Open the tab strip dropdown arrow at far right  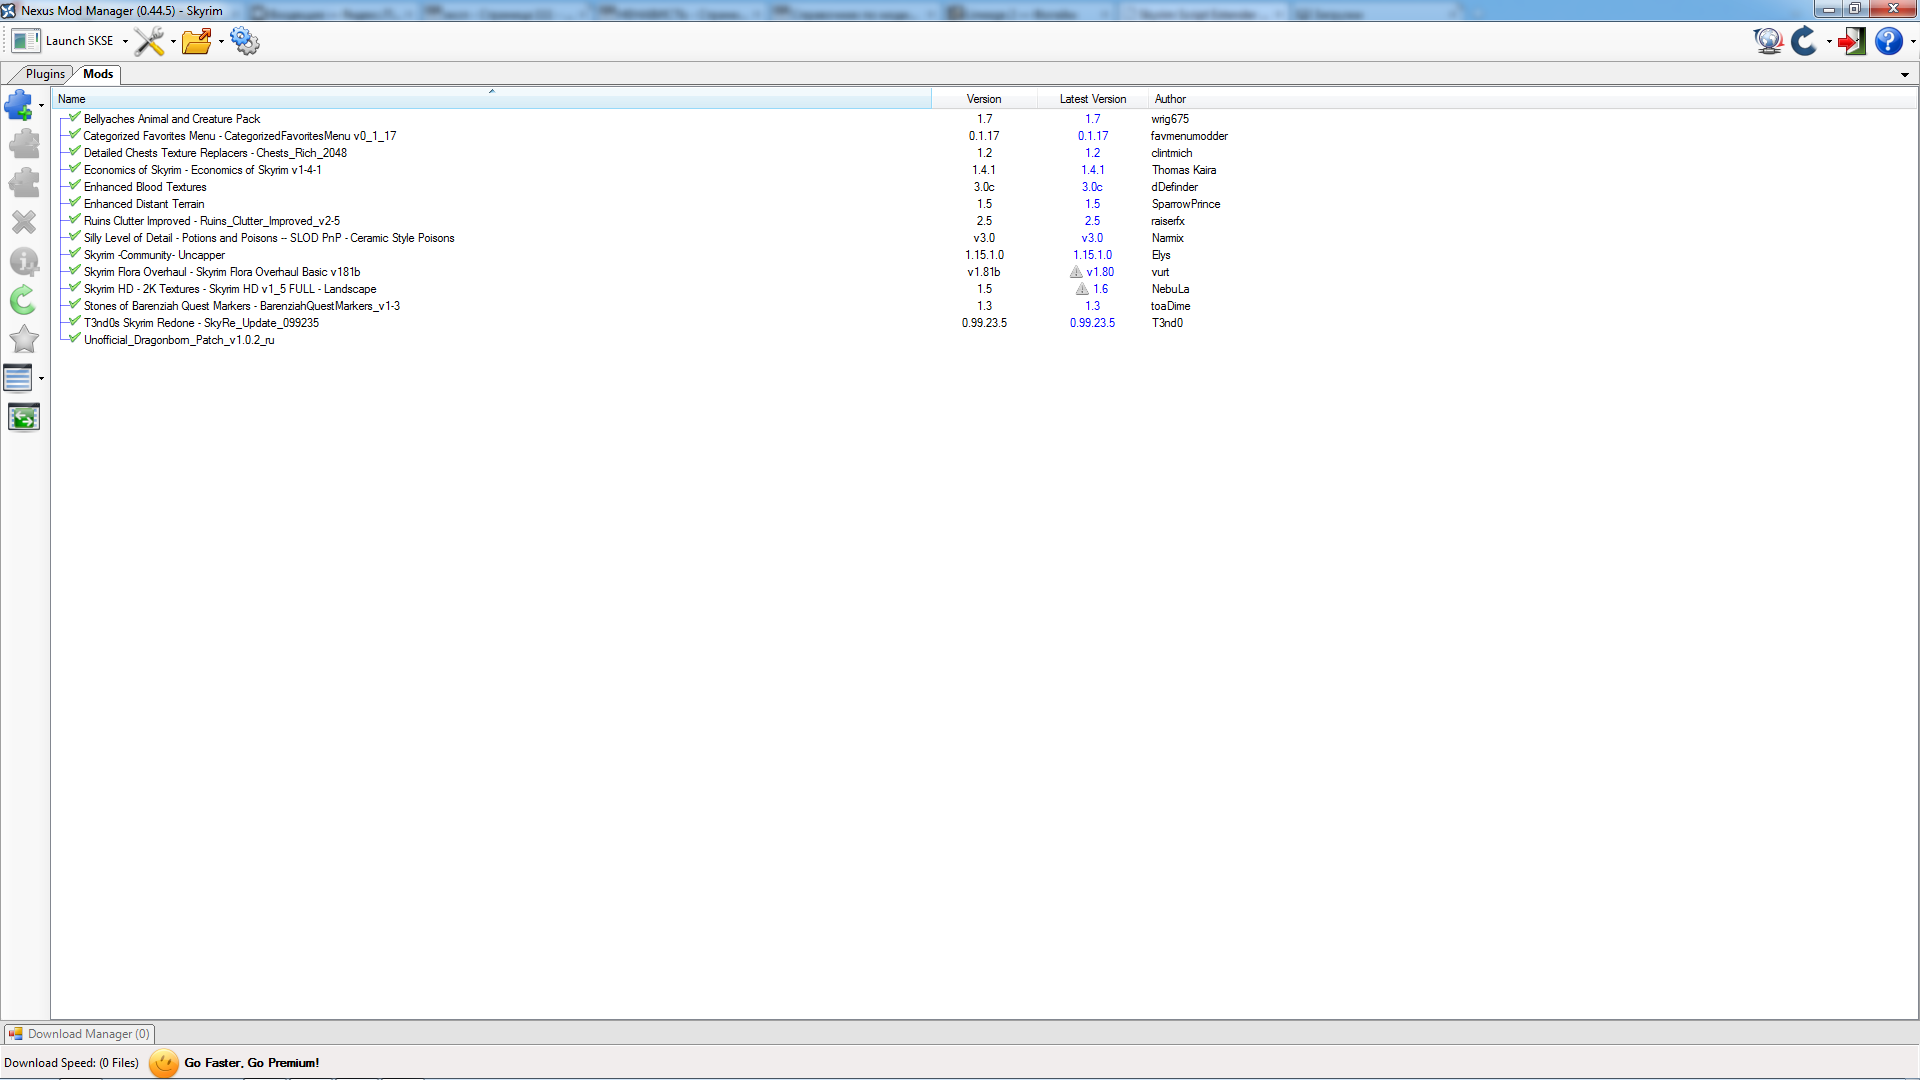tap(1905, 75)
